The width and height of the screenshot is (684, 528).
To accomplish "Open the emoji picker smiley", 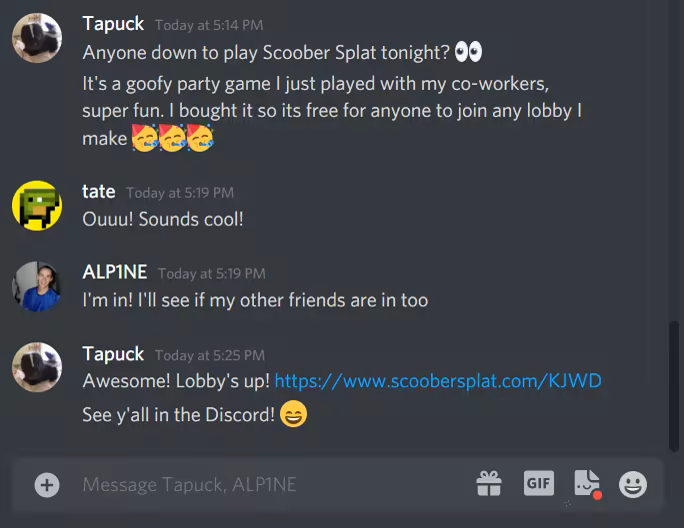I will click(x=633, y=484).
